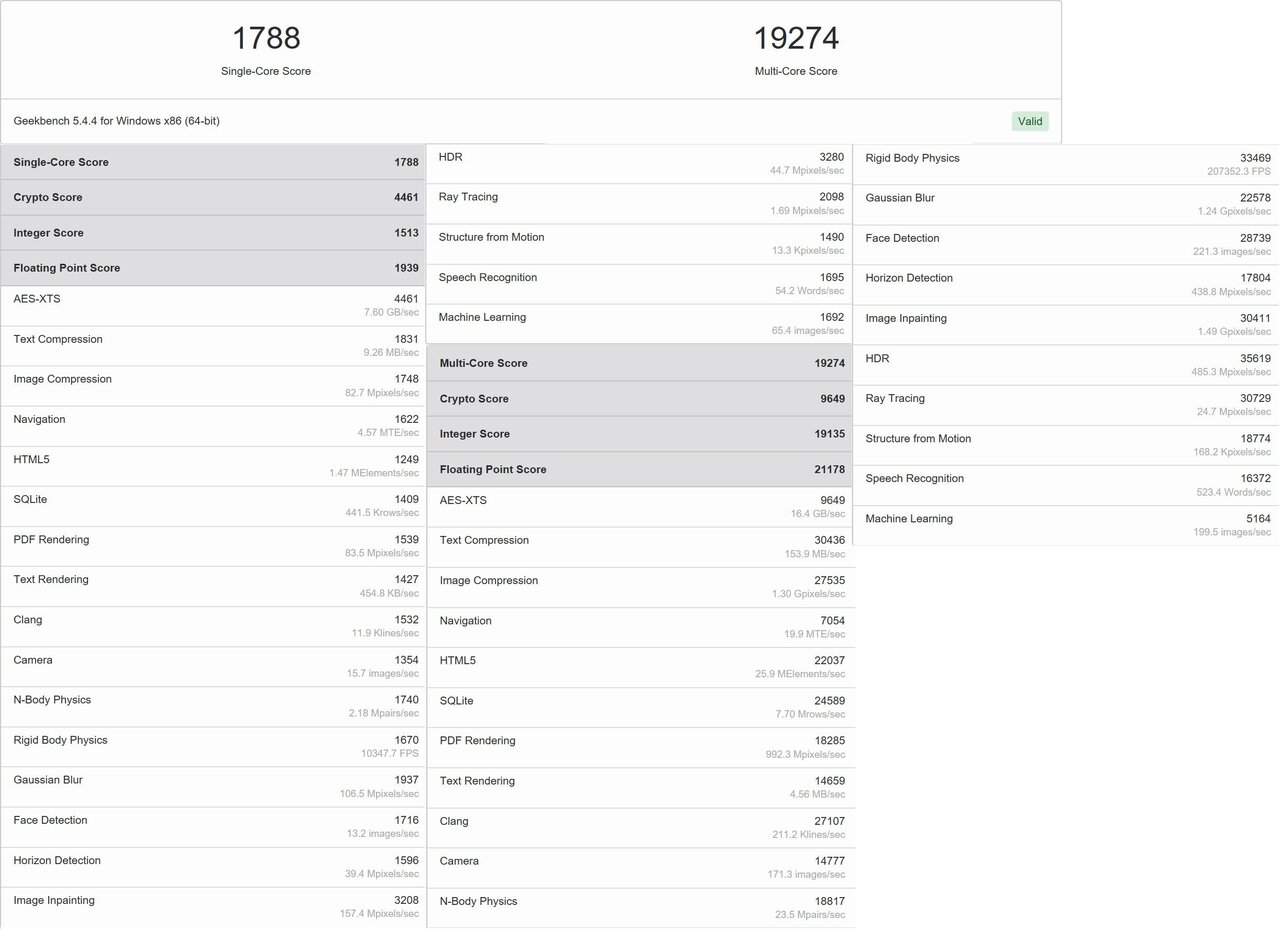The height and width of the screenshot is (929, 1280).
Task: Click the AES-XTS row showing 7.60 GB/sec
Action: (213, 305)
